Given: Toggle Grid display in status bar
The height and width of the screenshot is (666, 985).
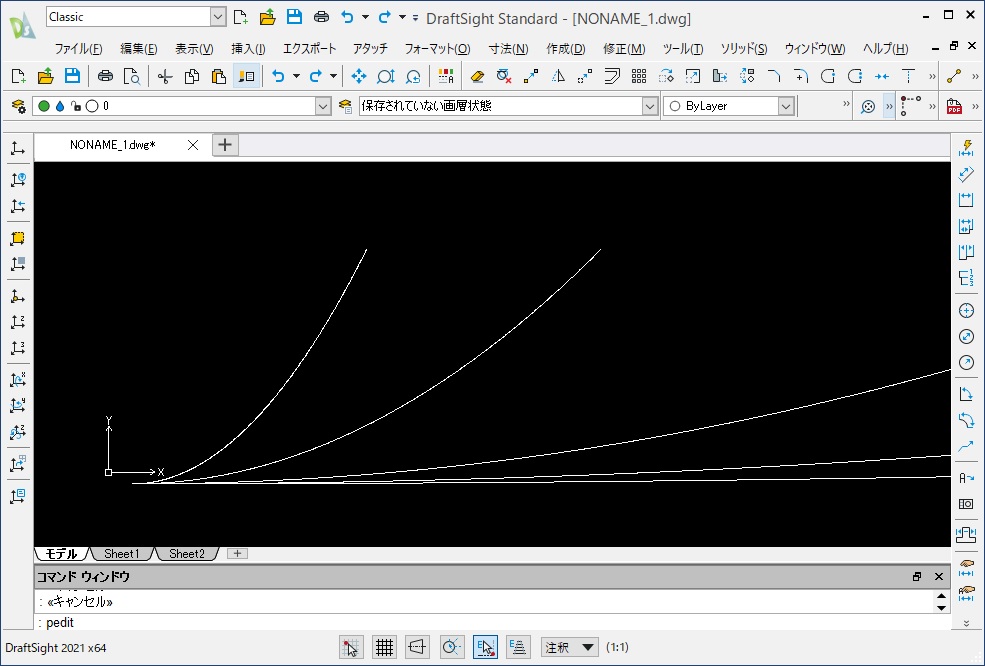Looking at the screenshot, I should click(384, 647).
